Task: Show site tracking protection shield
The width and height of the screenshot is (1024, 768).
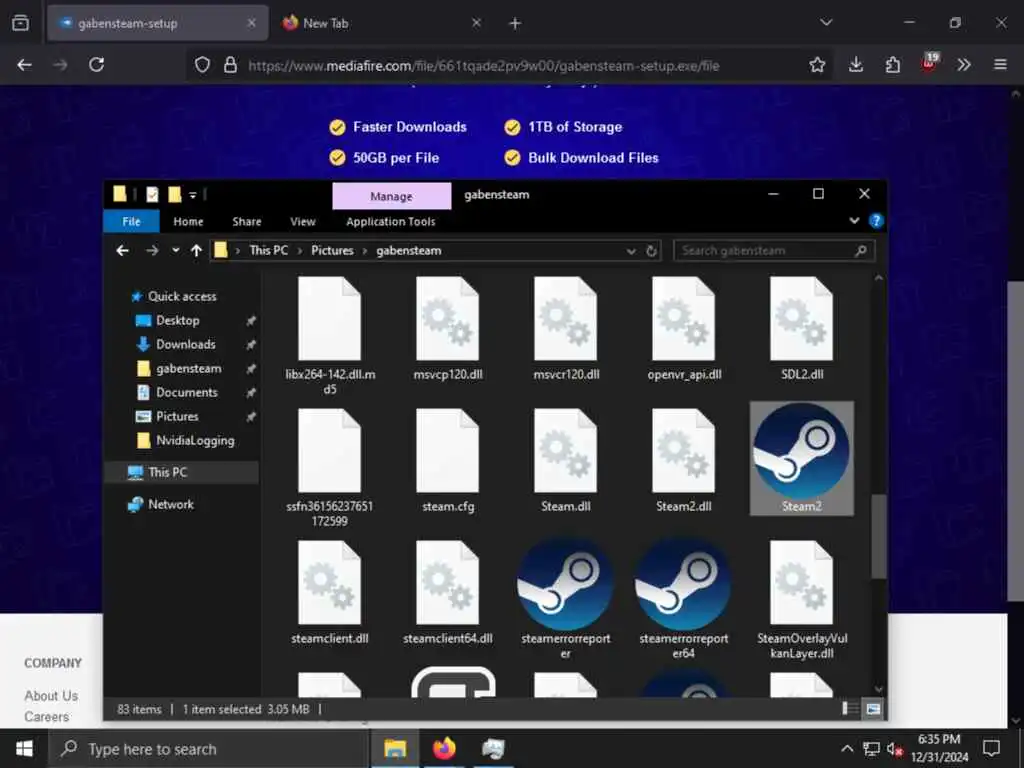Action: pyautogui.click(x=202, y=65)
